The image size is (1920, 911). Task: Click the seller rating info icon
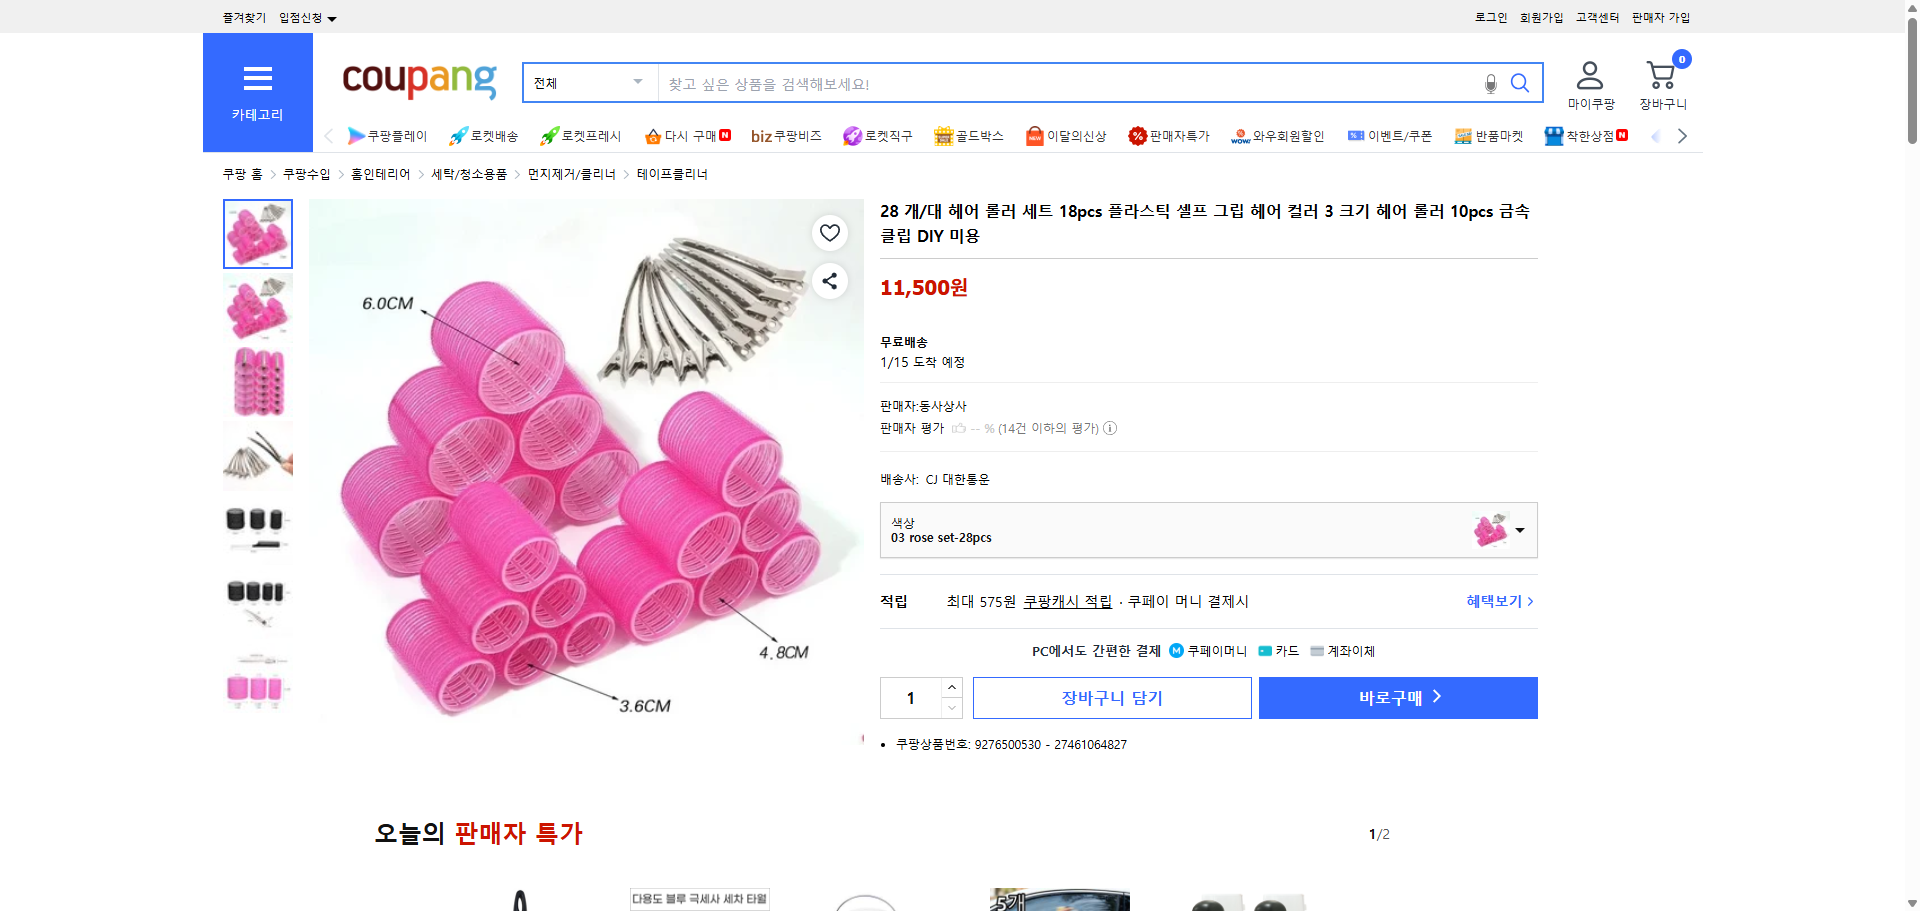point(1110,428)
